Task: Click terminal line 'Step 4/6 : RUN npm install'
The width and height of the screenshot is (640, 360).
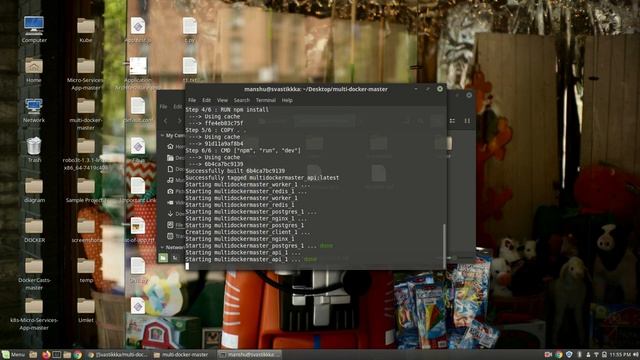Action: 227,109
